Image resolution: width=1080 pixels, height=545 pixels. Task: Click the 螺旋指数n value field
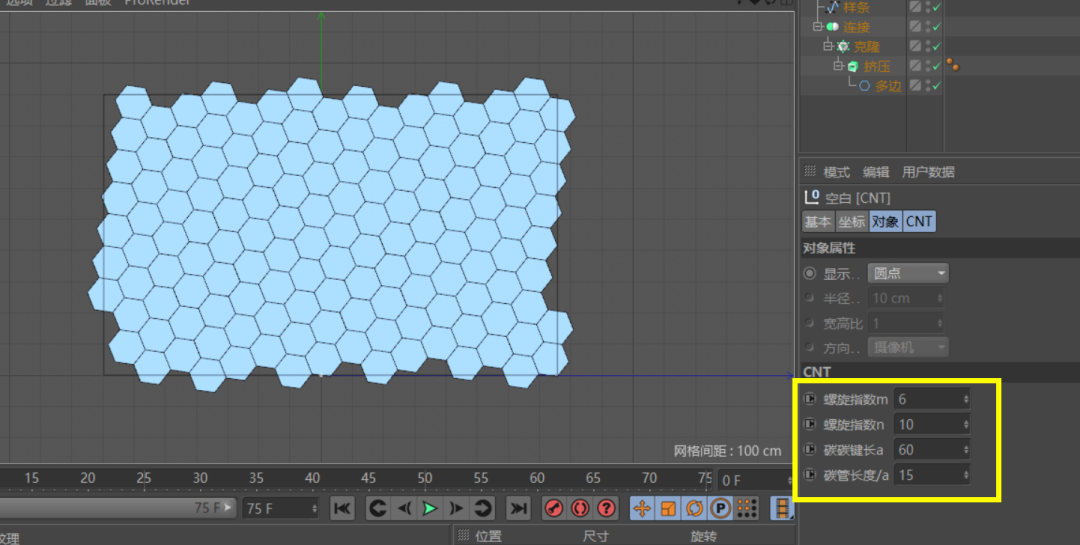pos(932,424)
